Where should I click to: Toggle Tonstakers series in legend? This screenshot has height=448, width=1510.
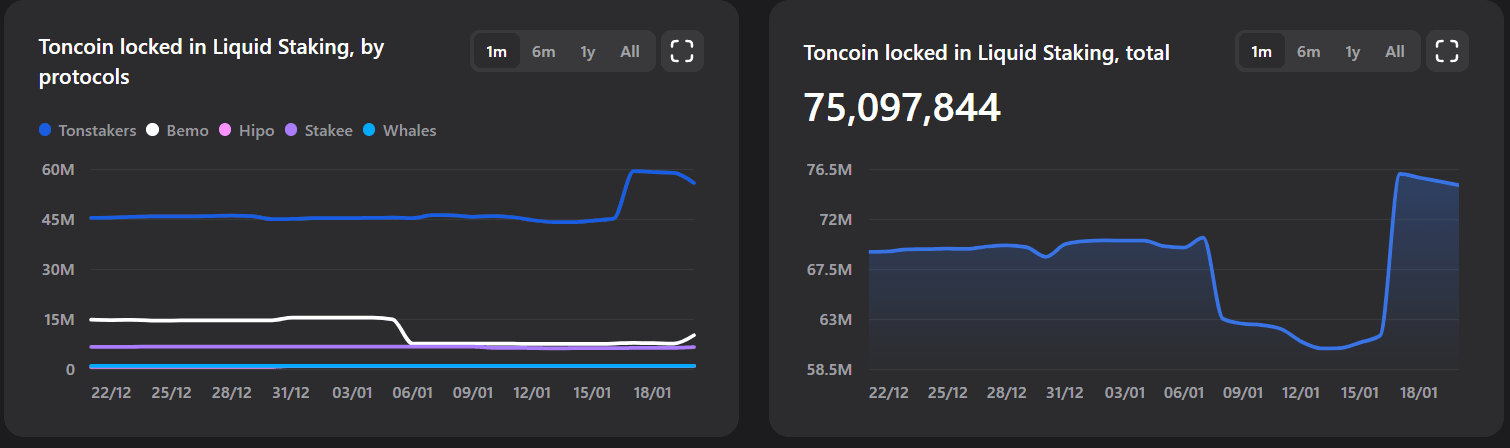(88, 130)
